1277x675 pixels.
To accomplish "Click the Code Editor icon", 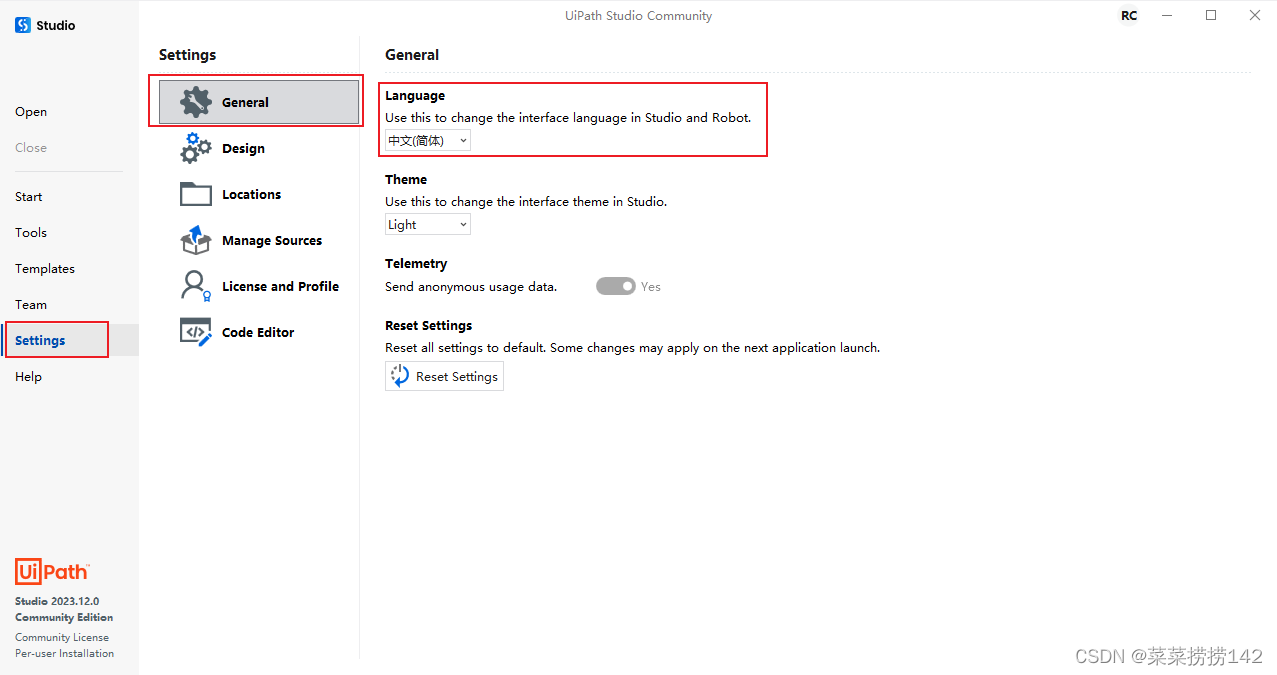I will (196, 332).
